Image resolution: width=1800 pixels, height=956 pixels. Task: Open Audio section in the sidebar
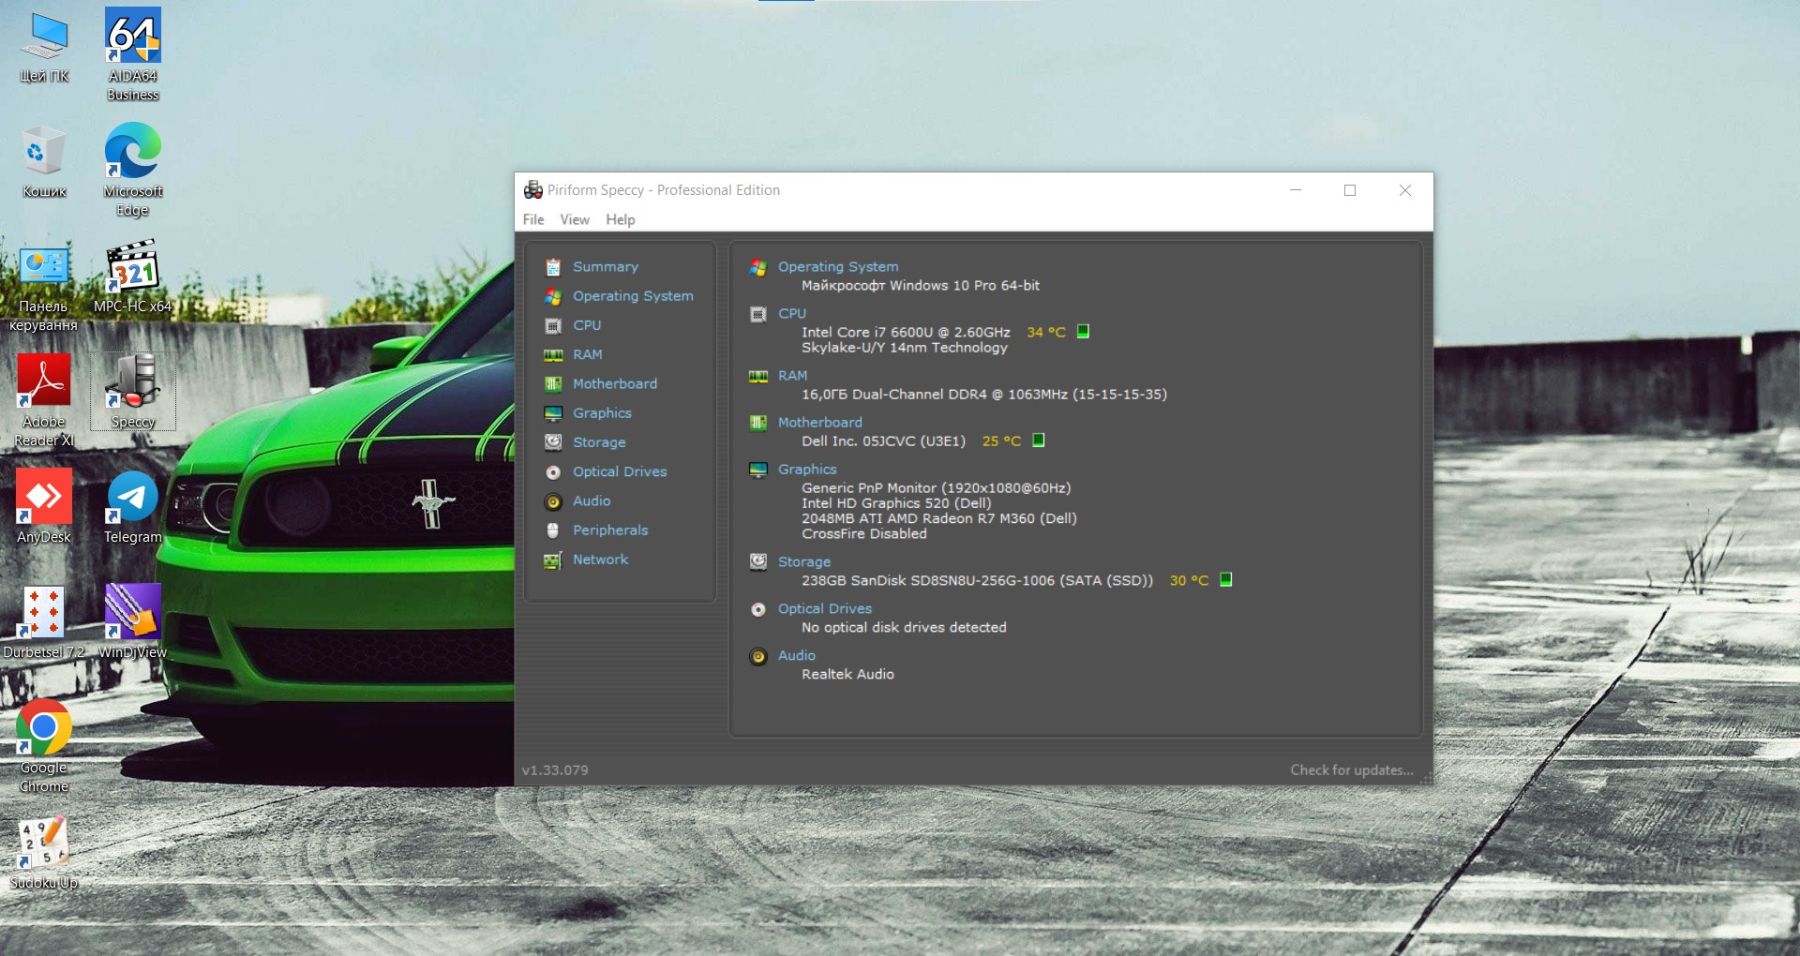click(x=592, y=501)
